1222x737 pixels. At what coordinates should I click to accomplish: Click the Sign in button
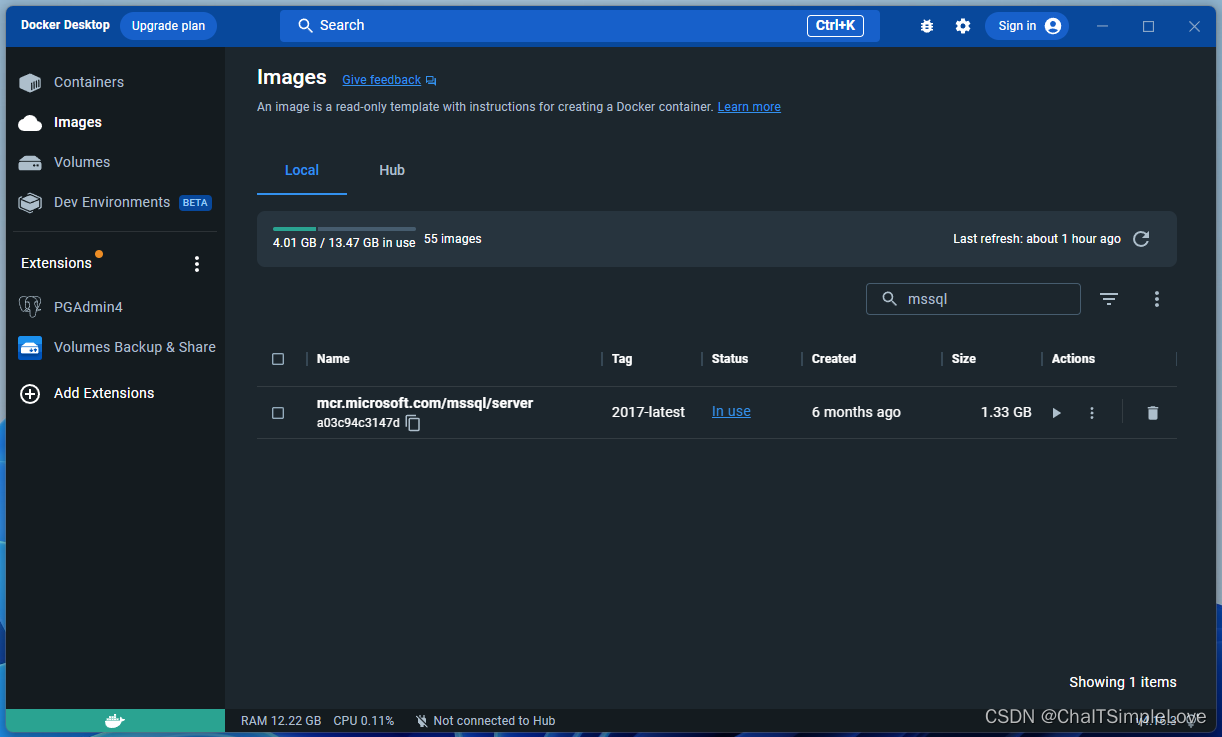1027,26
